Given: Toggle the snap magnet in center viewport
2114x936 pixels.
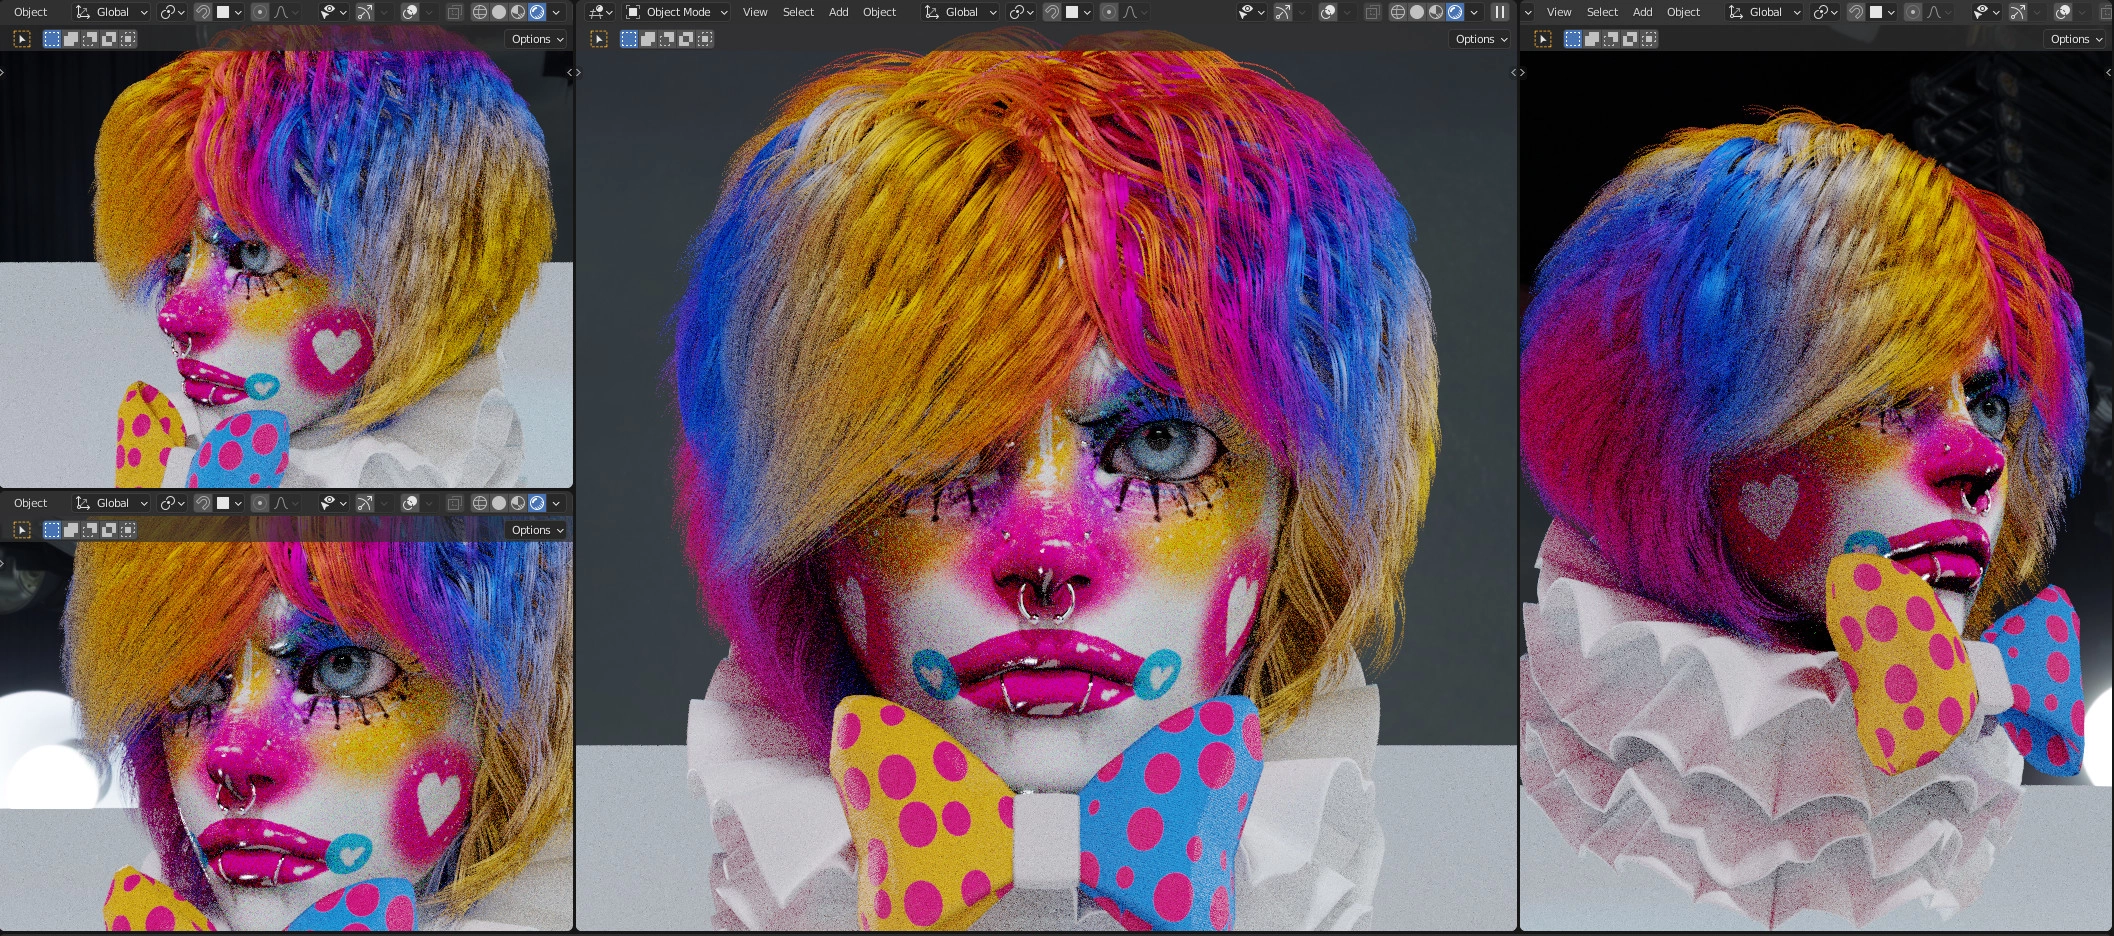Looking at the screenshot, I should click(x=1052, y=12).
